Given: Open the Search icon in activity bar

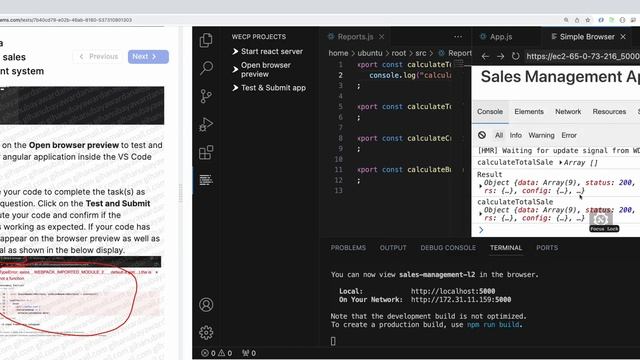Looking at the screenshot, I should (x=206, y=68).
